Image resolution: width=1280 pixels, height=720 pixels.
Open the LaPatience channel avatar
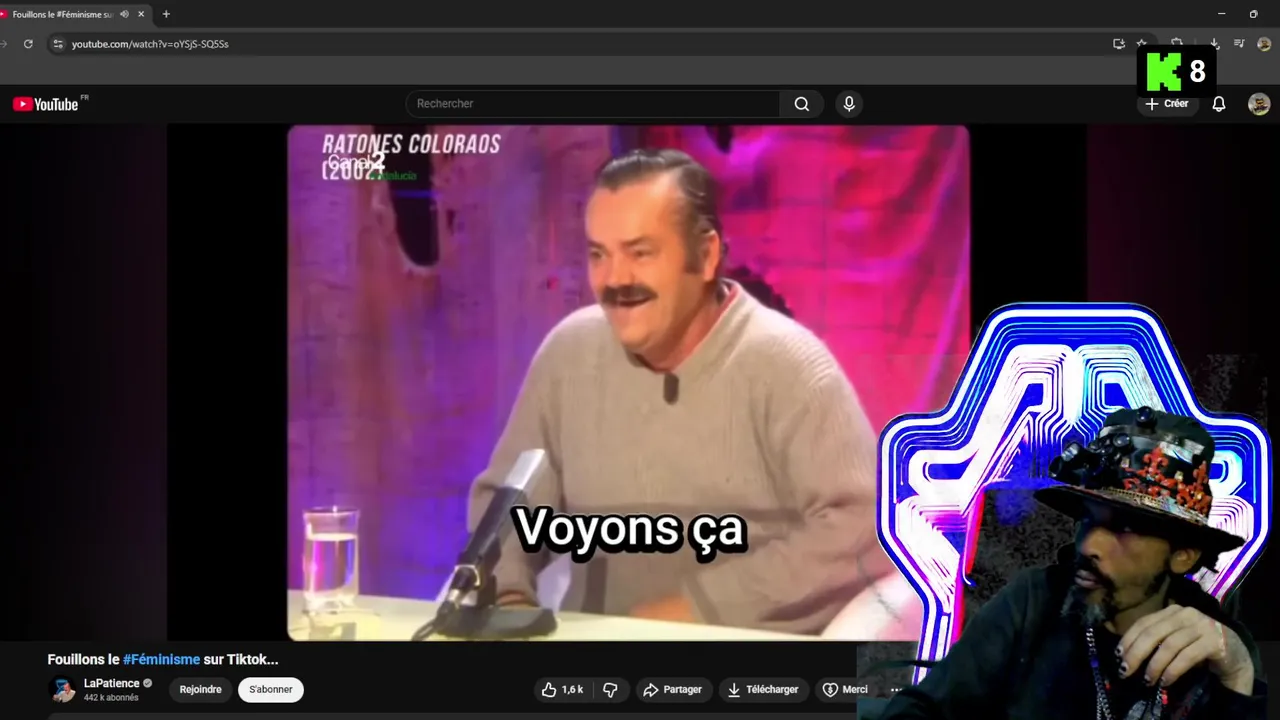pyautogui.click(x=63, y=690)
